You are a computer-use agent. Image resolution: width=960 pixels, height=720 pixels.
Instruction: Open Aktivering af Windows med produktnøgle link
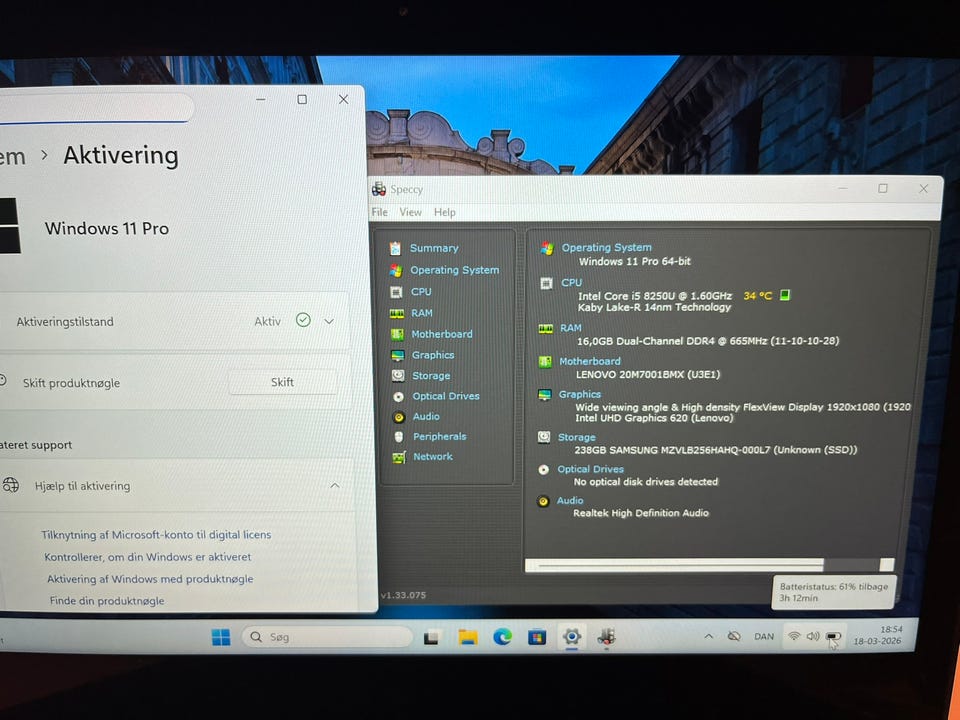pos(150,579)
